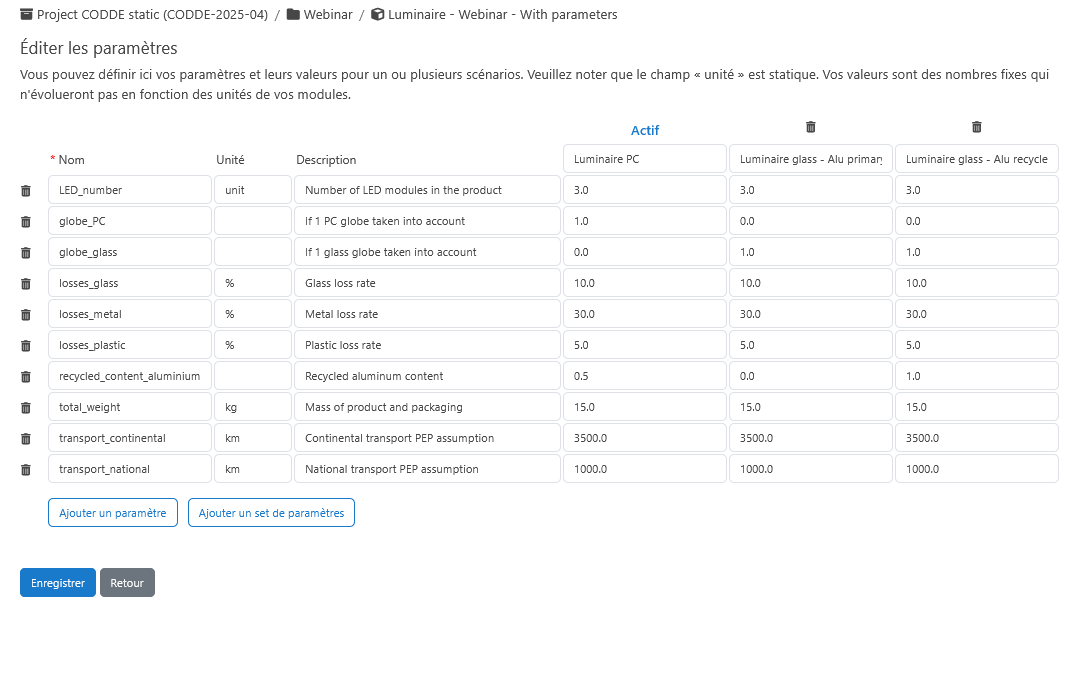Delete the globe_PC parameter row
The height and width of the screenshot is (675, 1080).
coord(25,222)
